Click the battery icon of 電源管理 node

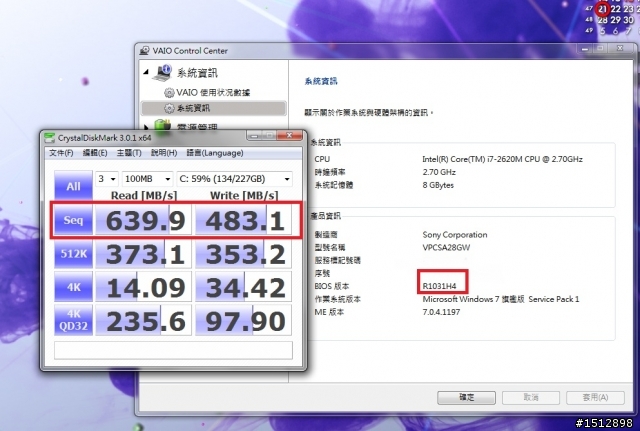click(162, 124)
